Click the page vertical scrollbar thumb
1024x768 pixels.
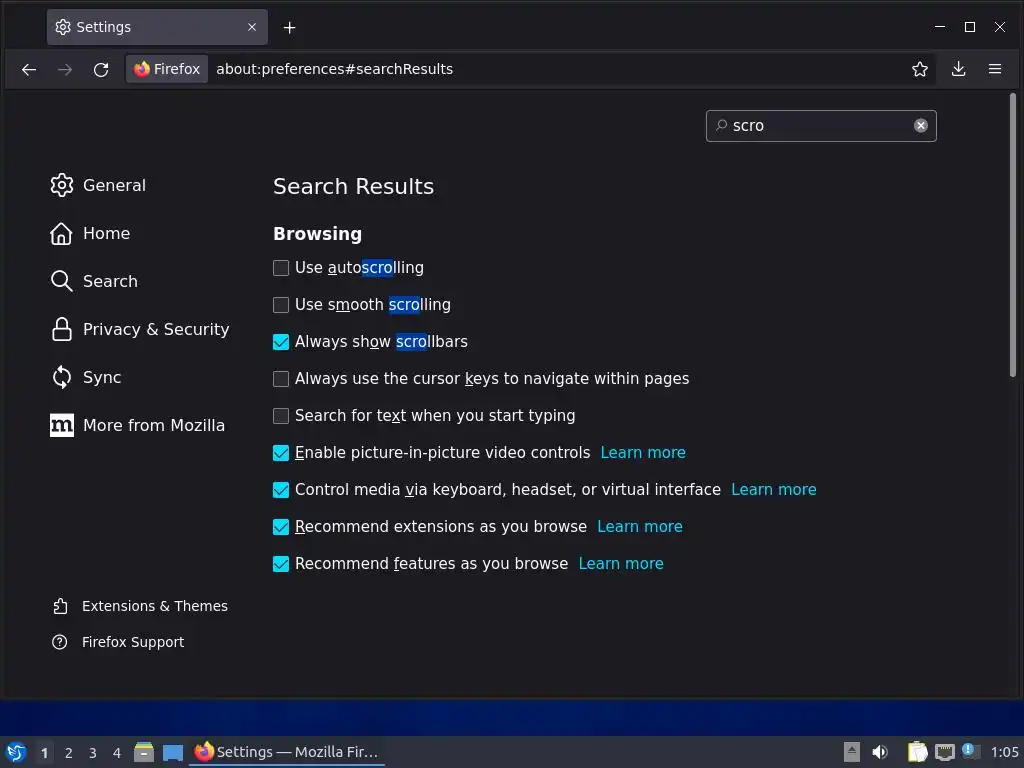pyautogui.click(x=1012, y=235)
